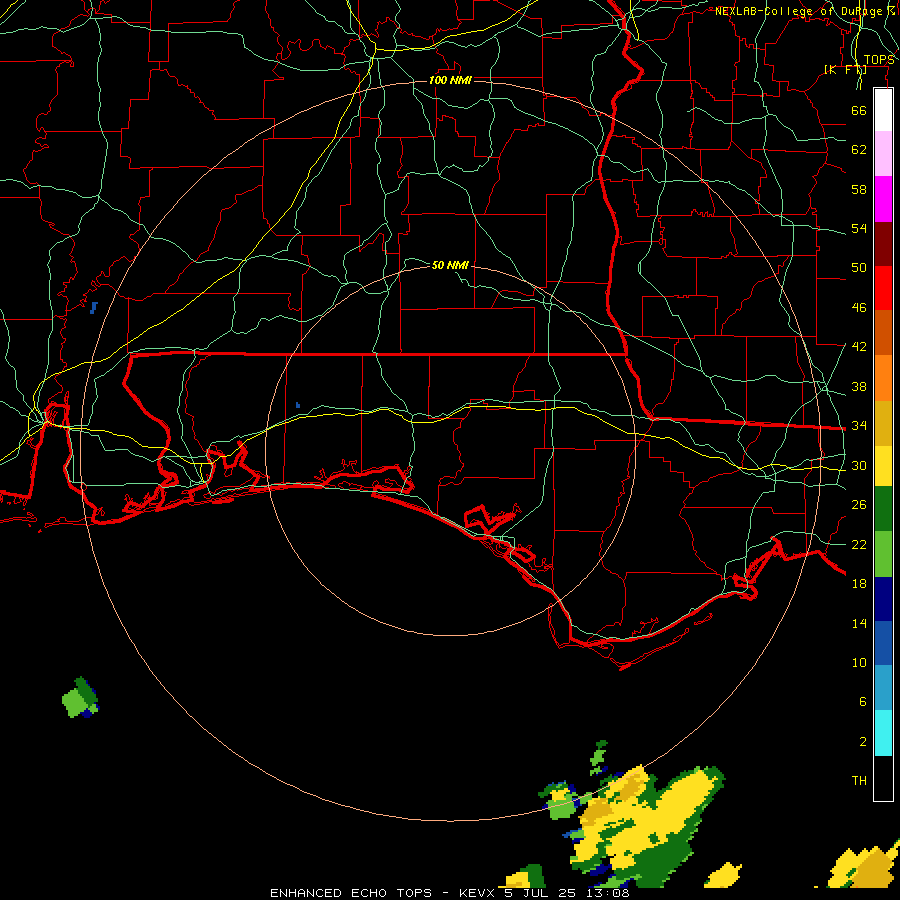Click the navy blue legend swatch

pos(883,599)
